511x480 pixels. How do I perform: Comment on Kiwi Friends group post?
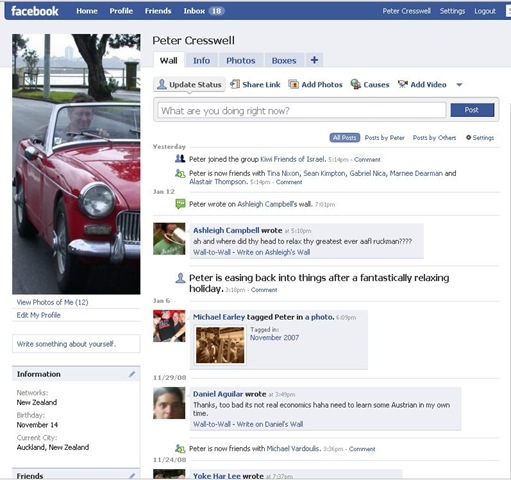367,159
